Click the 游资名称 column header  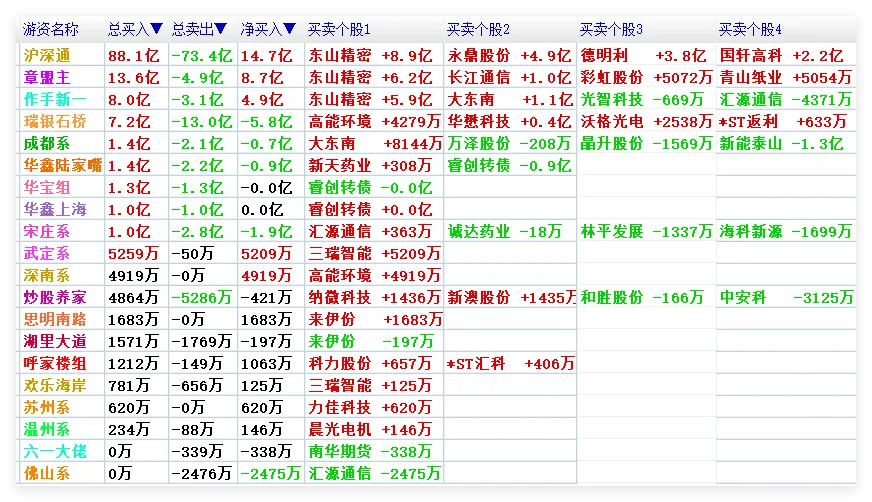tap(51, 29)
